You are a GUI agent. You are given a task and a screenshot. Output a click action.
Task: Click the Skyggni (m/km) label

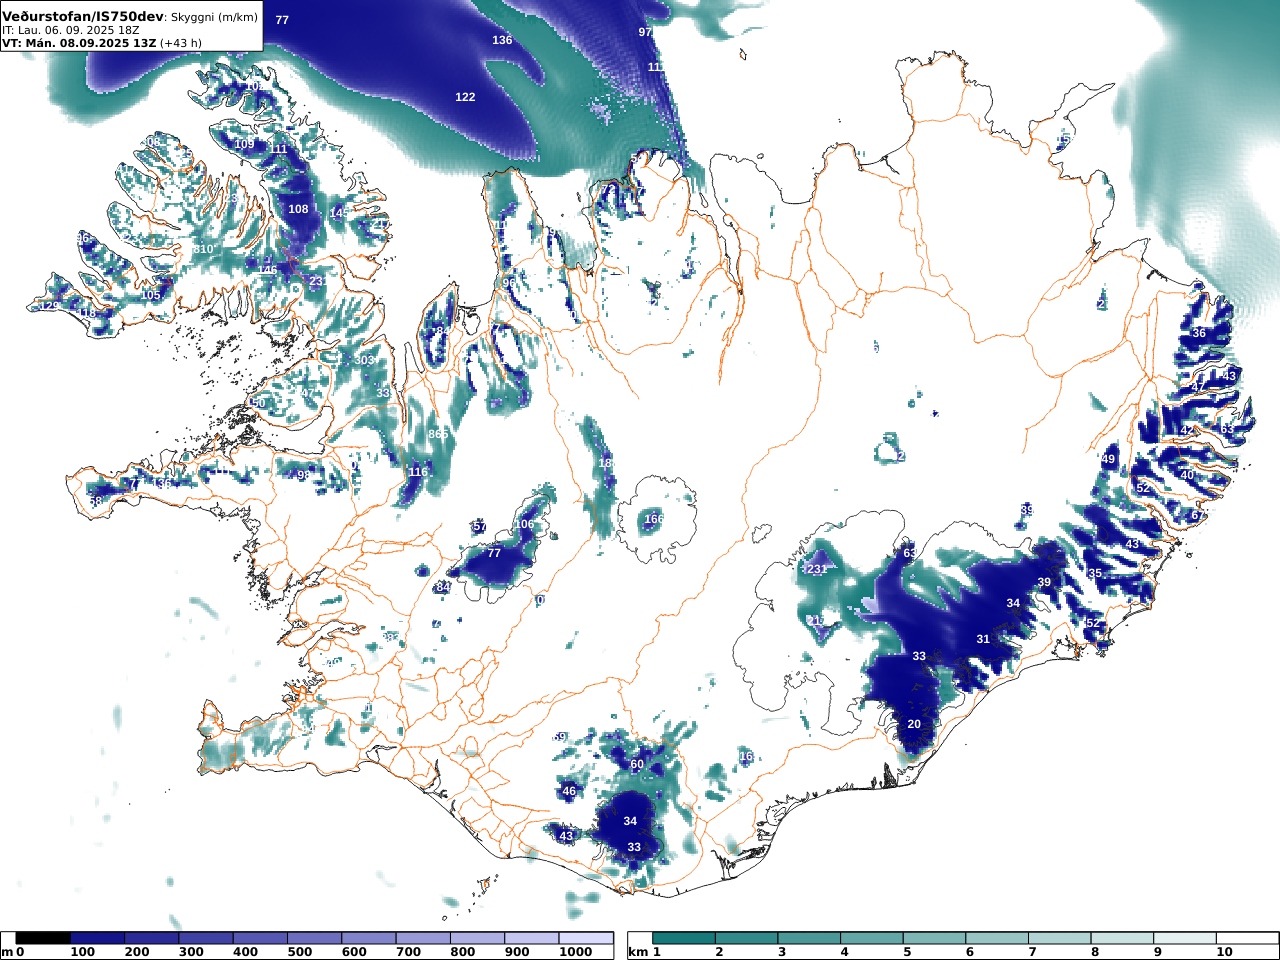213,18
